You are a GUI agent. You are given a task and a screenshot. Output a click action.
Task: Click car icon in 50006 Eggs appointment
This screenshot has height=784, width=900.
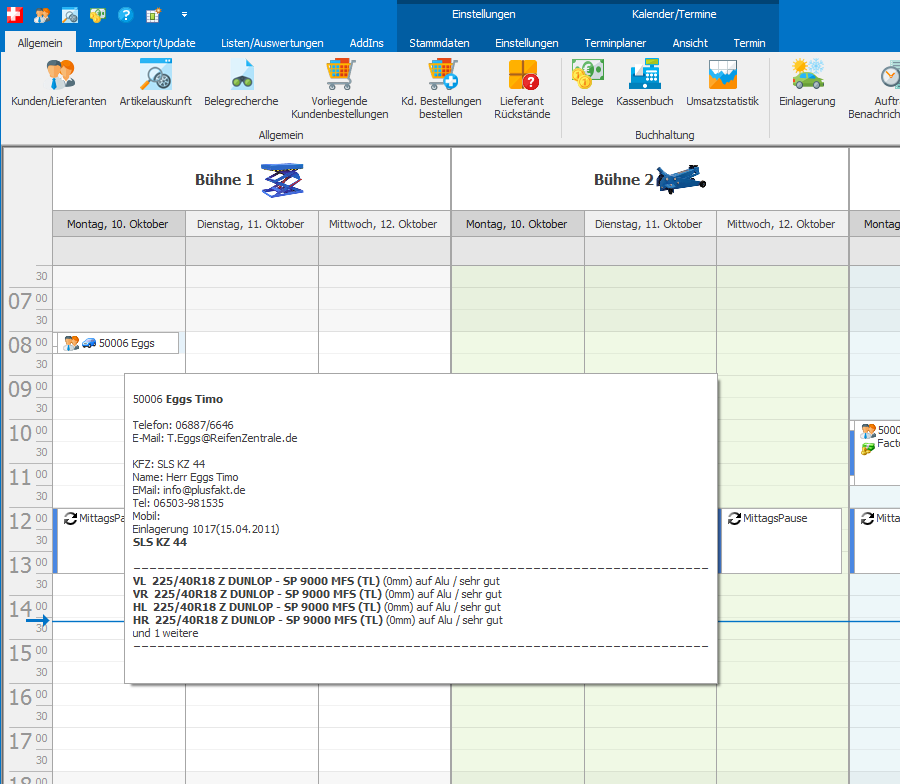tap(89, 343)
